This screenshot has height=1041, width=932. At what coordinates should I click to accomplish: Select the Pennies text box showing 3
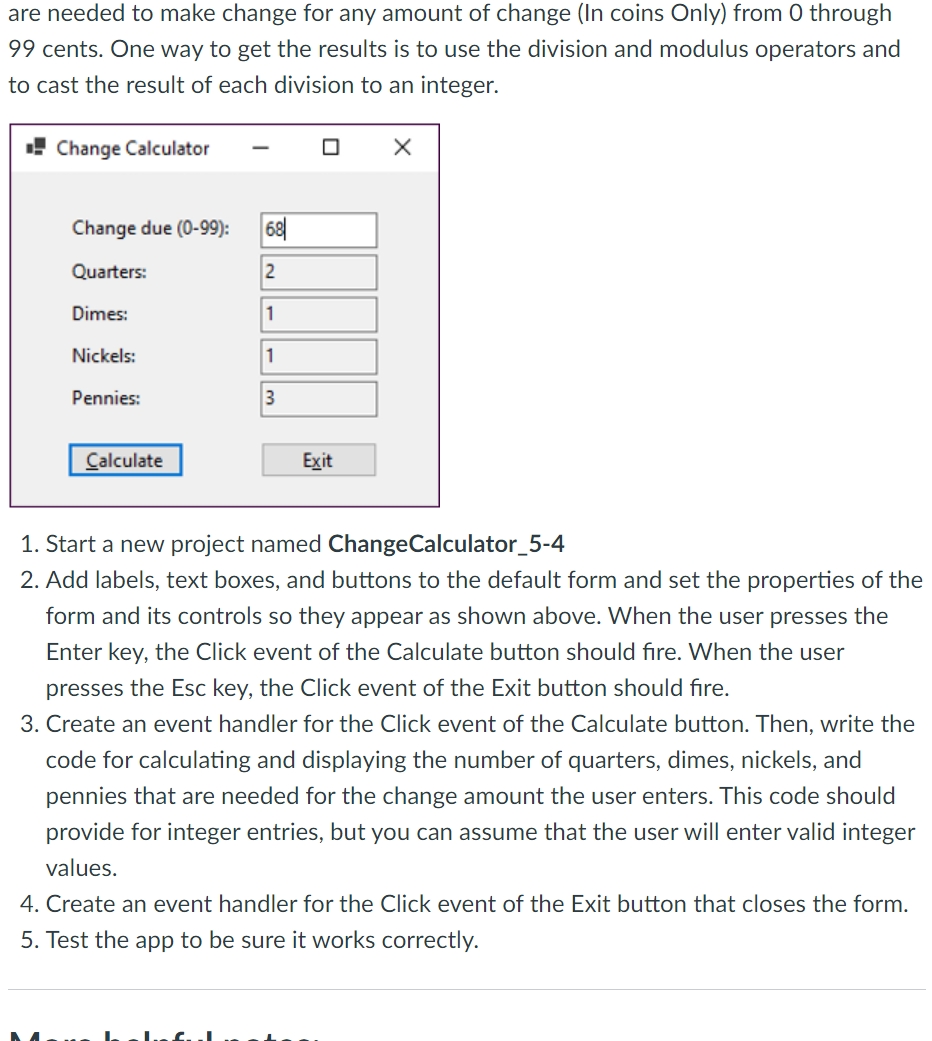coord(318,398)
